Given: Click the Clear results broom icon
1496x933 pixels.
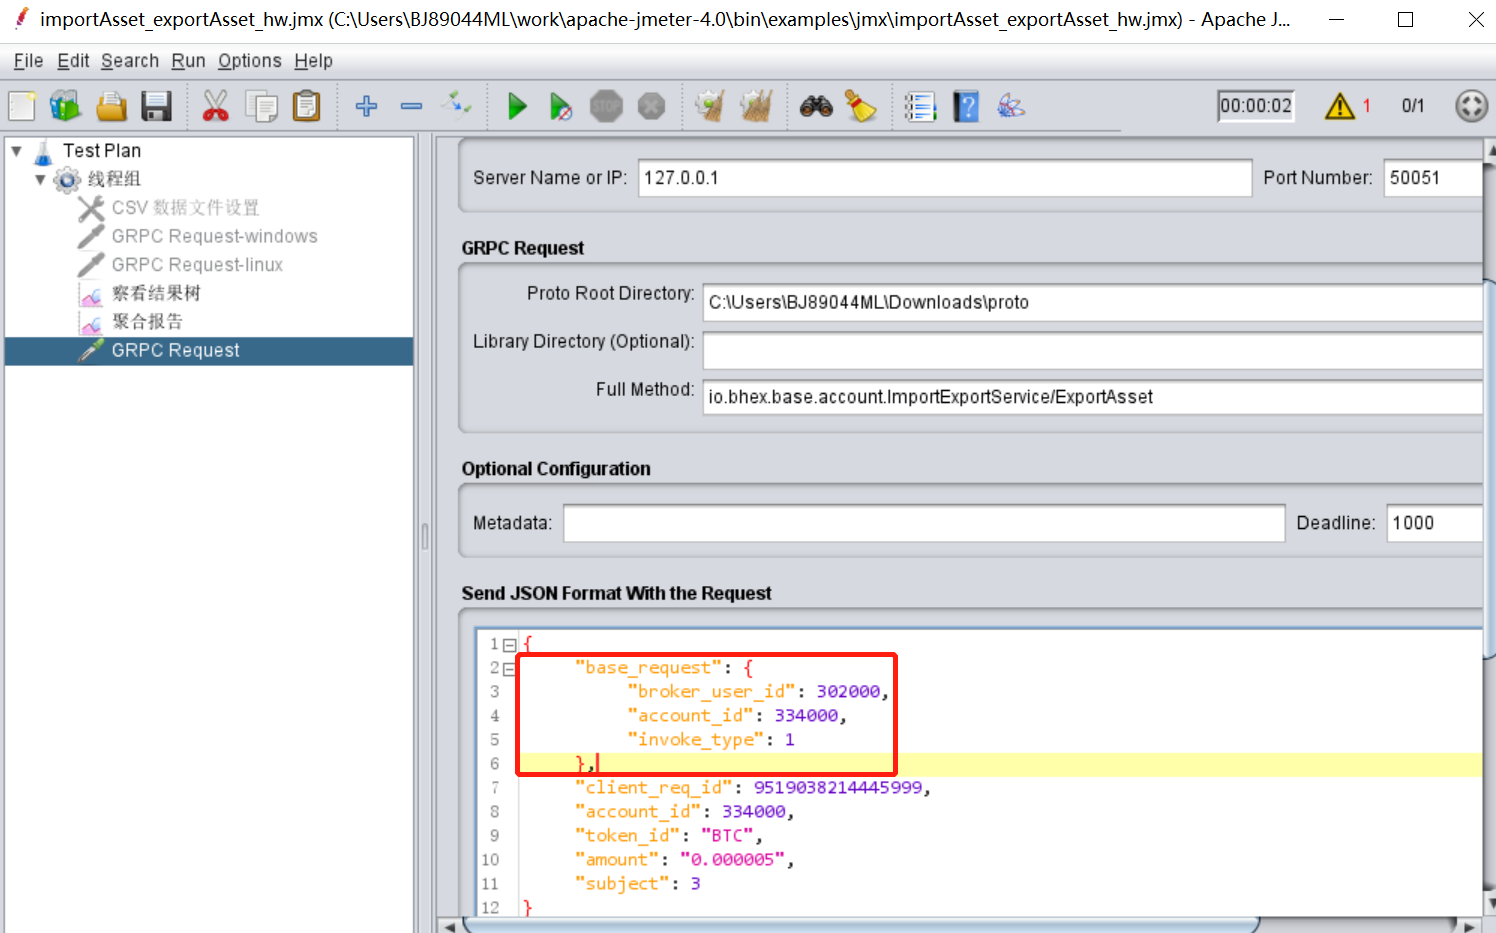Looking at the screenshot, I should 710,106.
